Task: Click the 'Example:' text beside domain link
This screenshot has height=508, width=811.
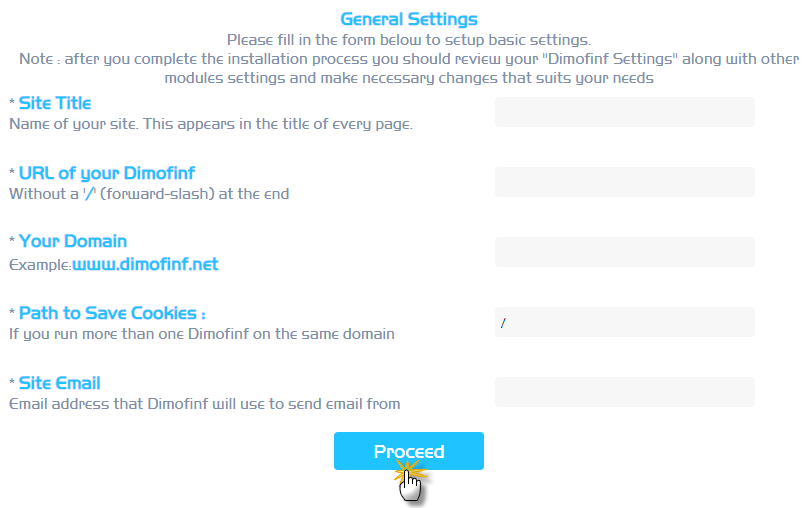Action: 40,265
